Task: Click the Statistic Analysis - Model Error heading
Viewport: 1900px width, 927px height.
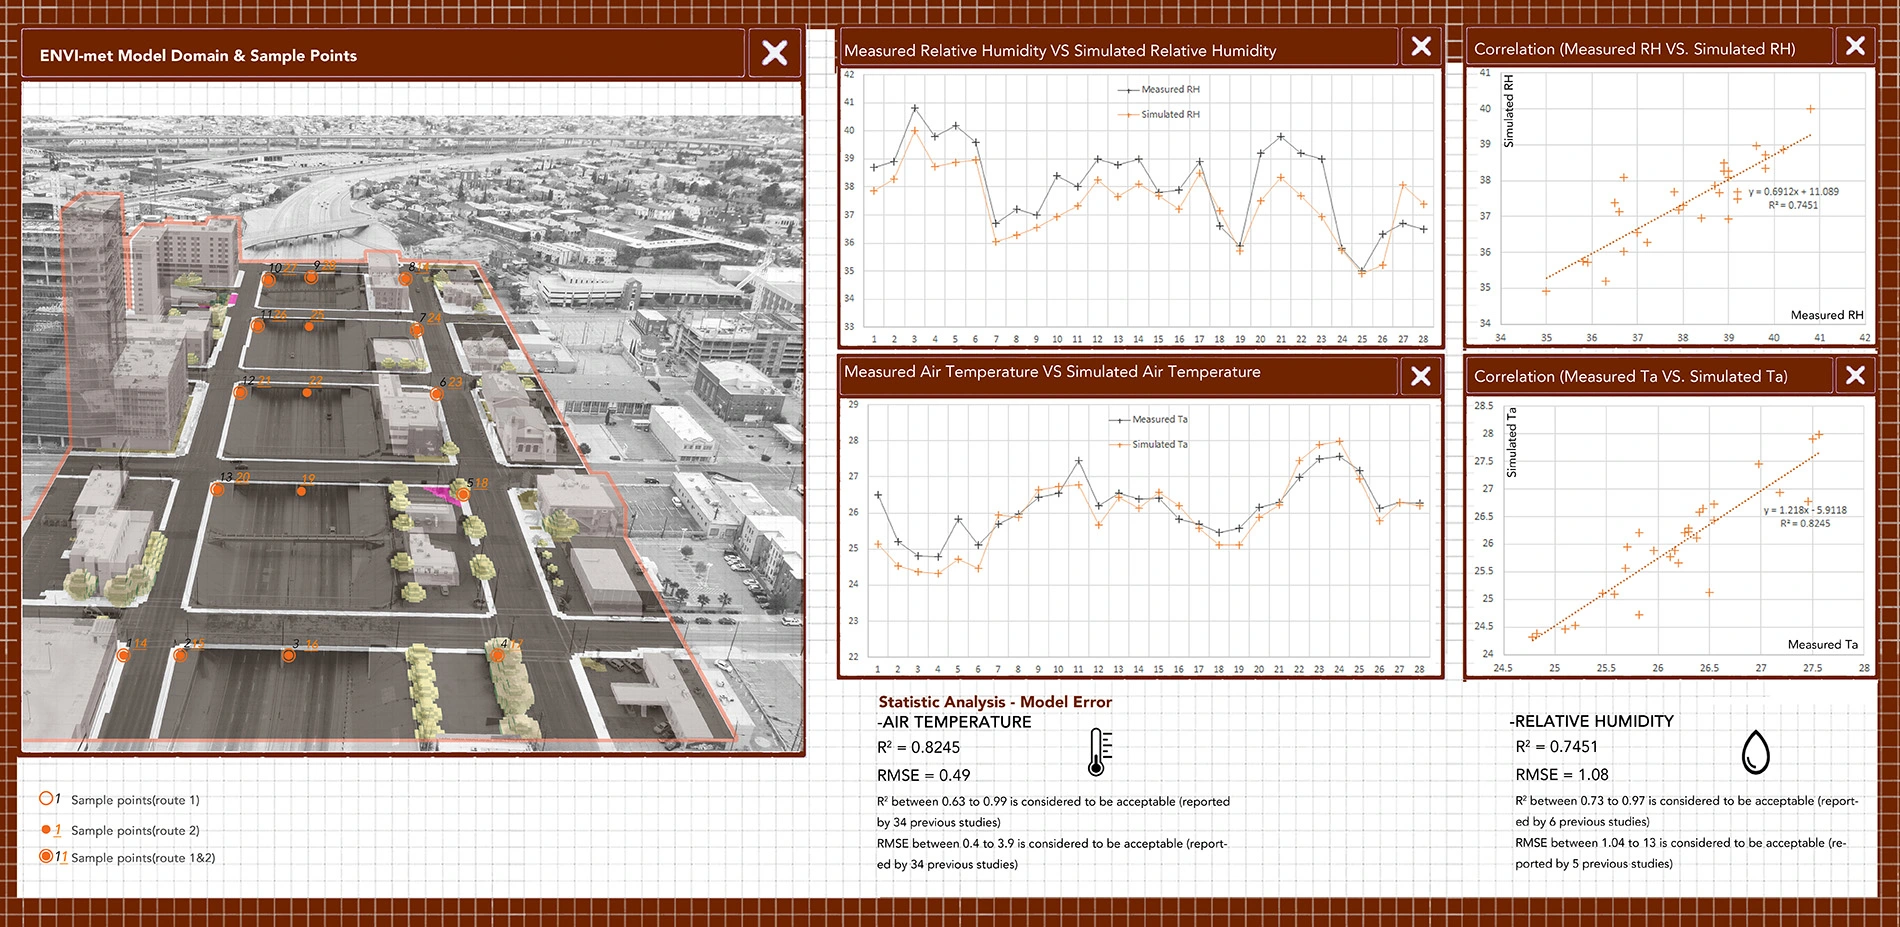Action: click(x=994, y=702)
